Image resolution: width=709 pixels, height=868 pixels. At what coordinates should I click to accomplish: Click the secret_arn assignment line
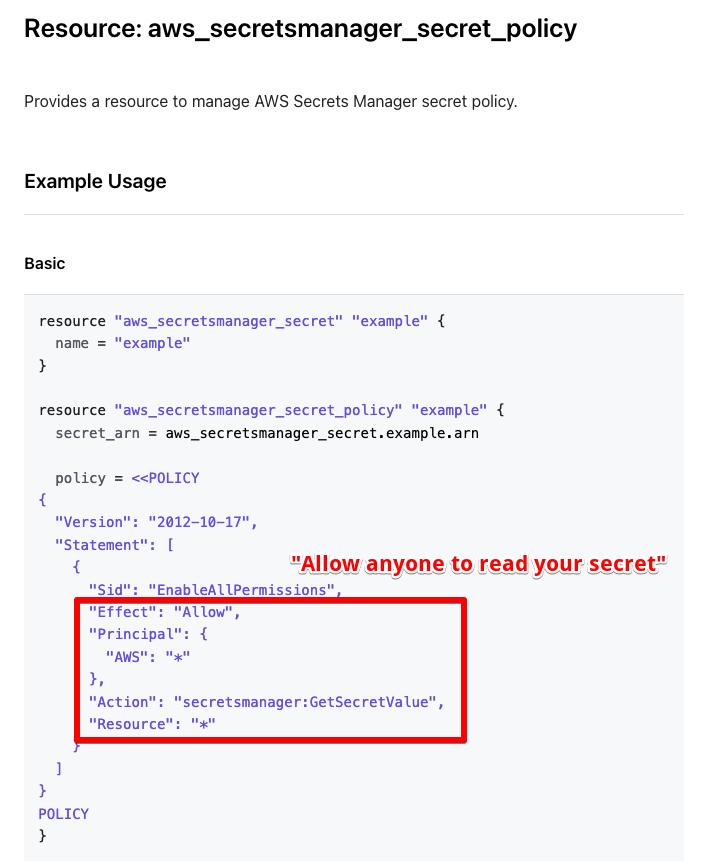coord(267,433)
